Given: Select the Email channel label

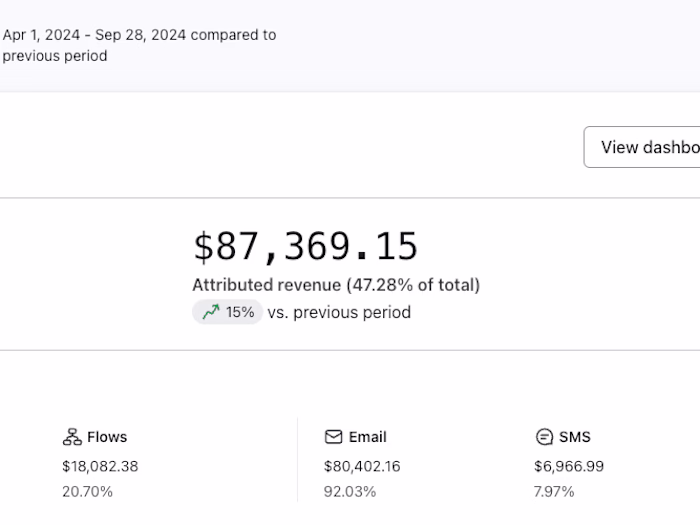Looking at the screenshot, I should coord(368,437).
